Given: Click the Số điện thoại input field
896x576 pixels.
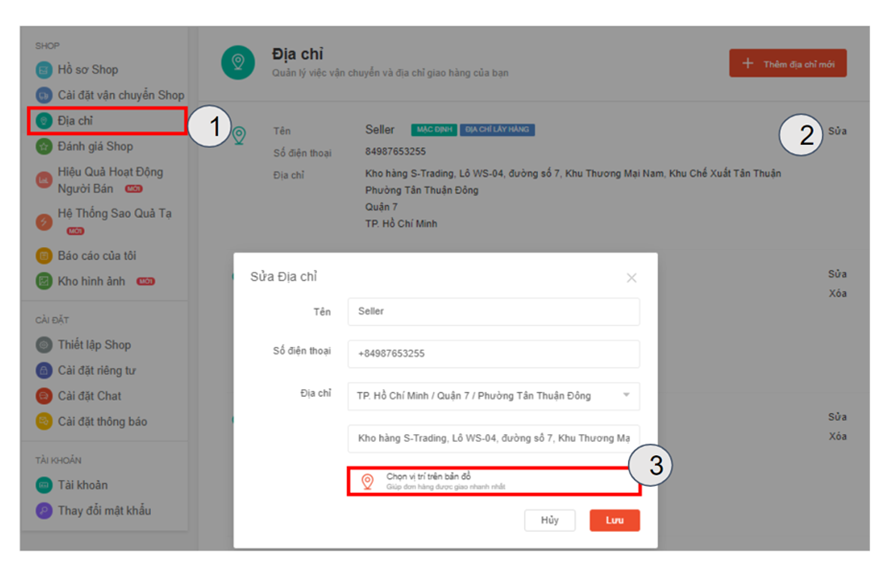Looking at the screenshot, I should [493, 354].
